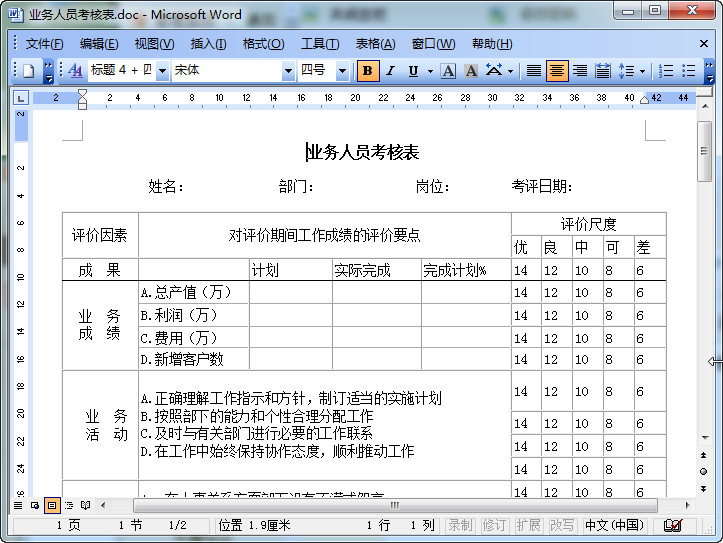723x543 pixels.
Task: Switch to Web Layout view icon
Action: 35,505
